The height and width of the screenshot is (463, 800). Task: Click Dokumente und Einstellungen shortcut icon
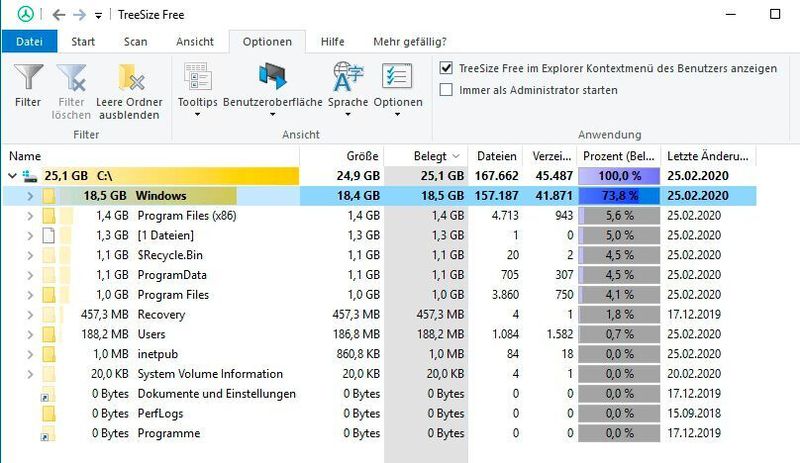(48, 394)
